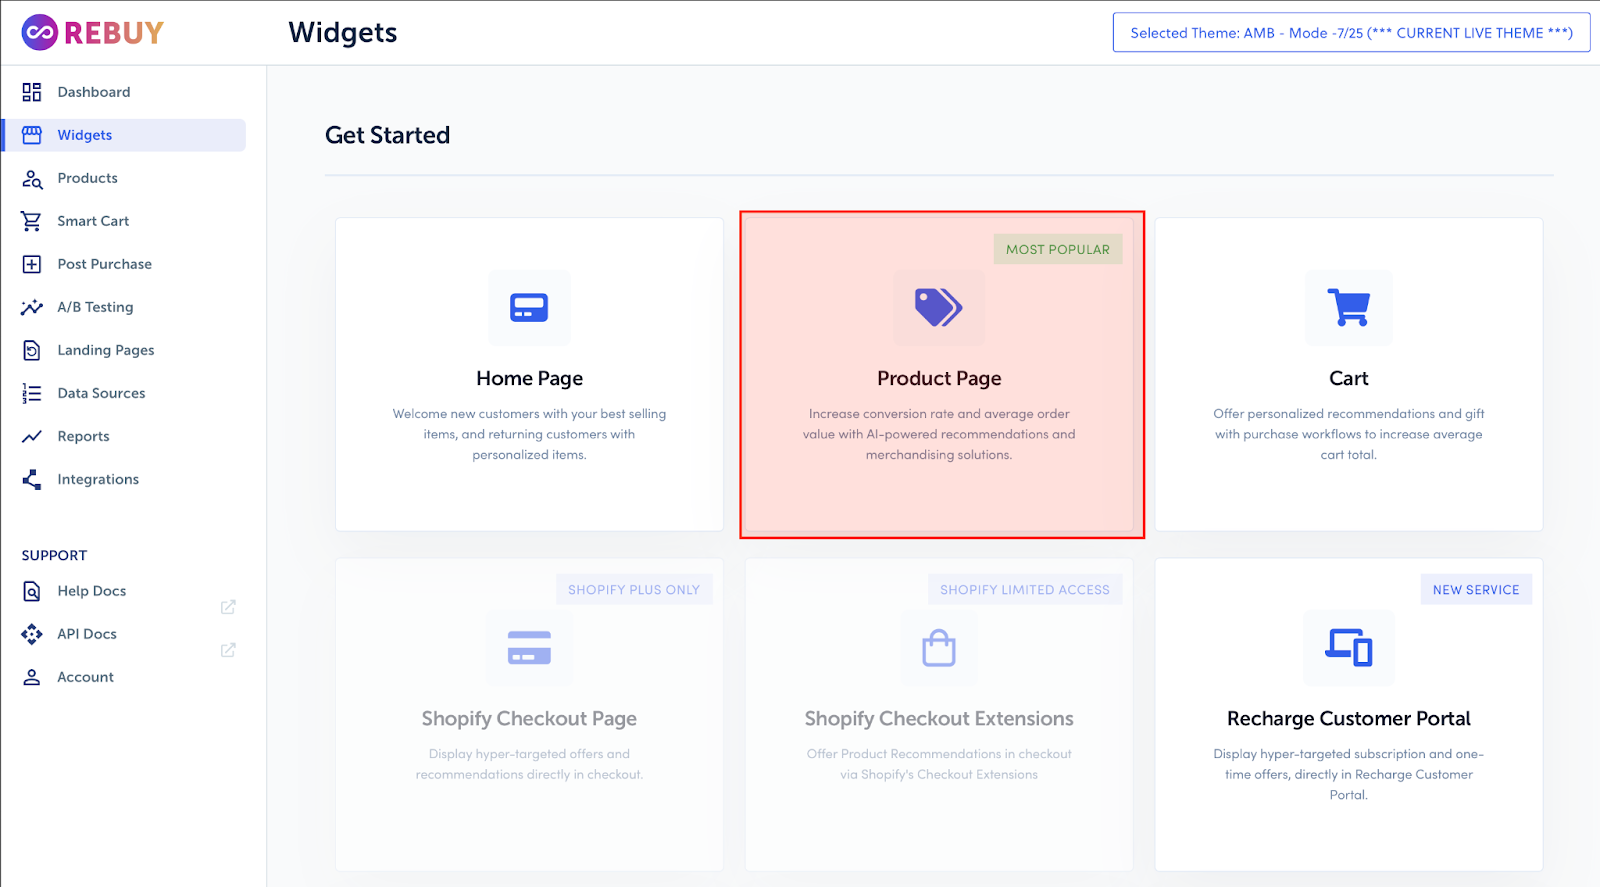Click the Widgets page heading
1600x887 pixels.
click(x=343, y=33)
